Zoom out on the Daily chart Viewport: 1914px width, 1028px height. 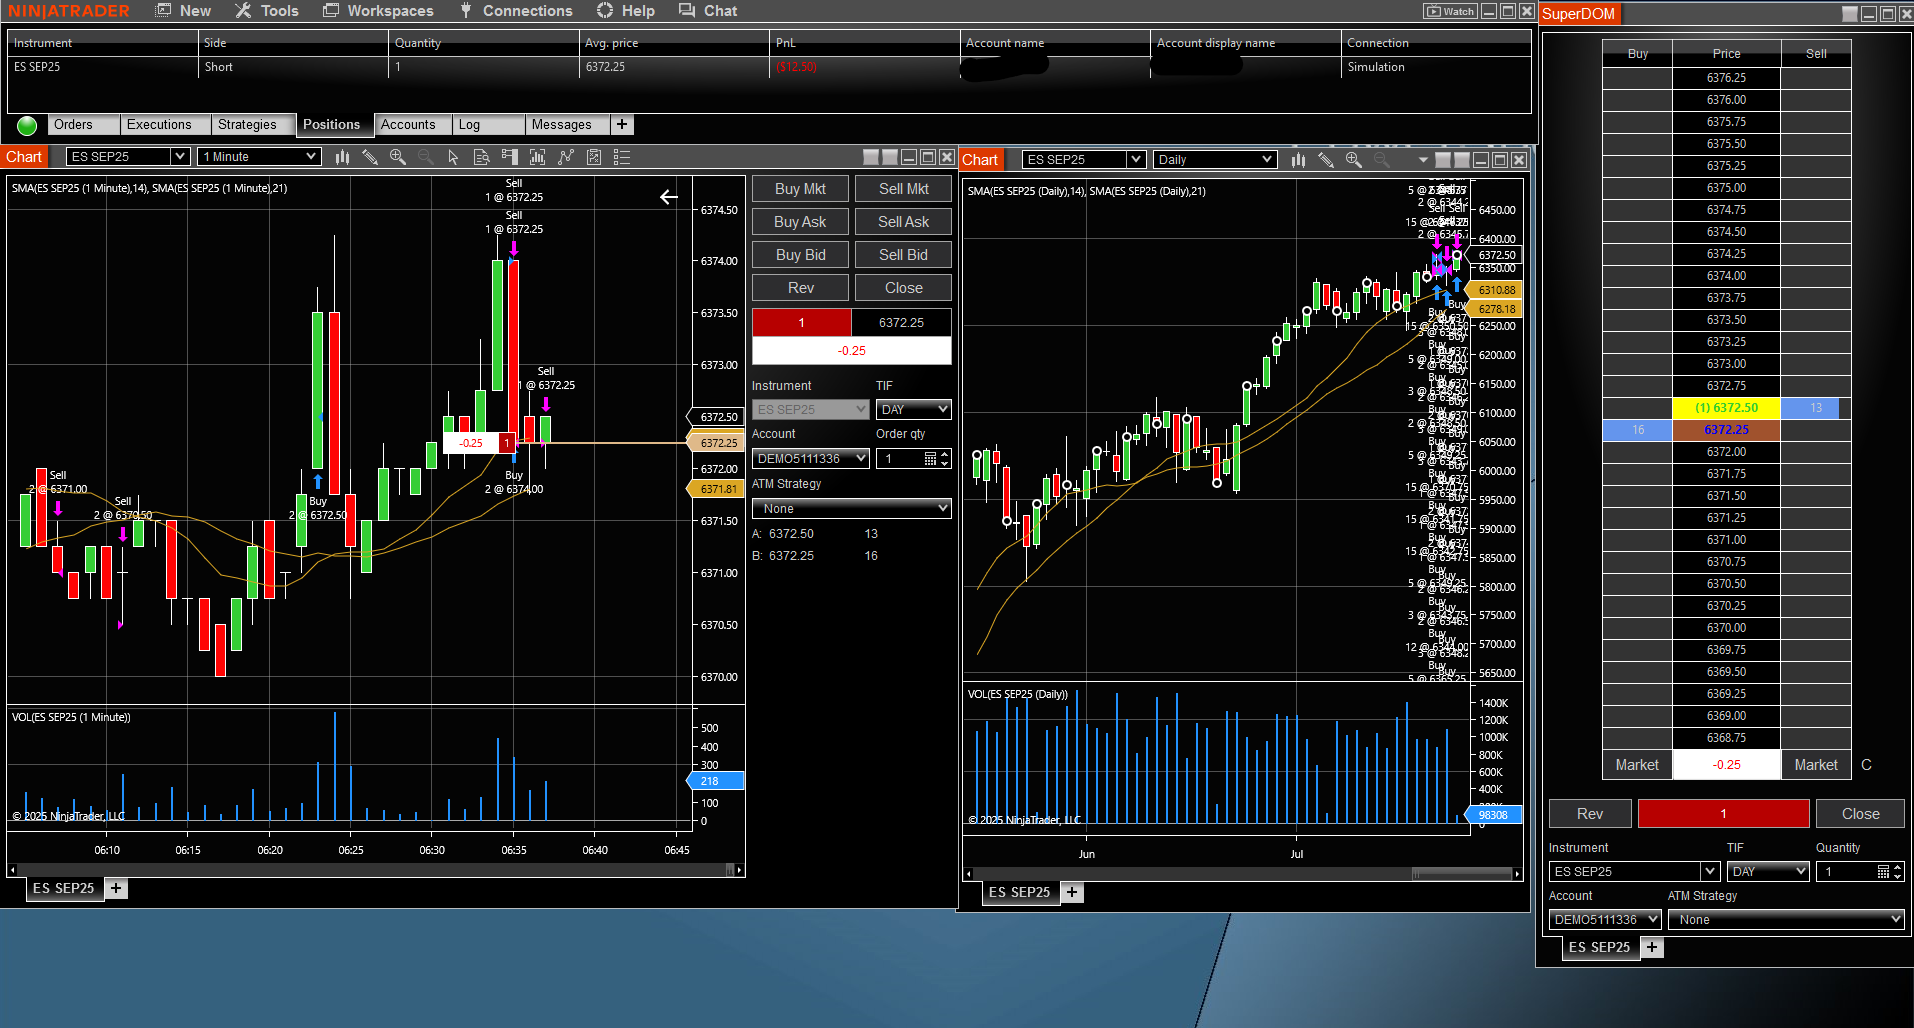1382,160
